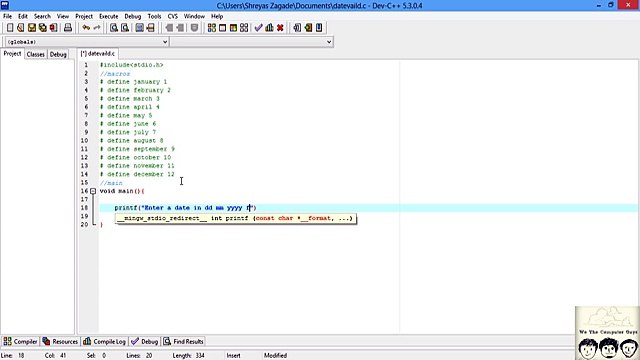Click line number 17 in the gutter
Image resolution: width=640 pixels, height=360 pixels.
[84, 199]
